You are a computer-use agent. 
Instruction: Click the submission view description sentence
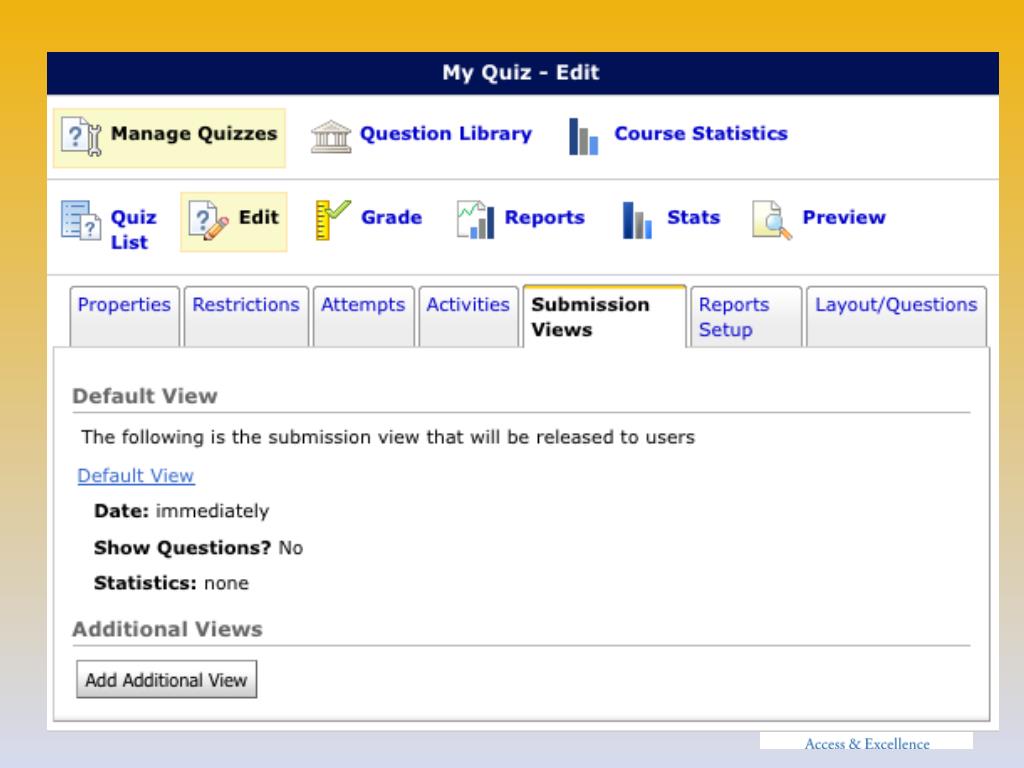pyautogui.click(x=388, y=437)
